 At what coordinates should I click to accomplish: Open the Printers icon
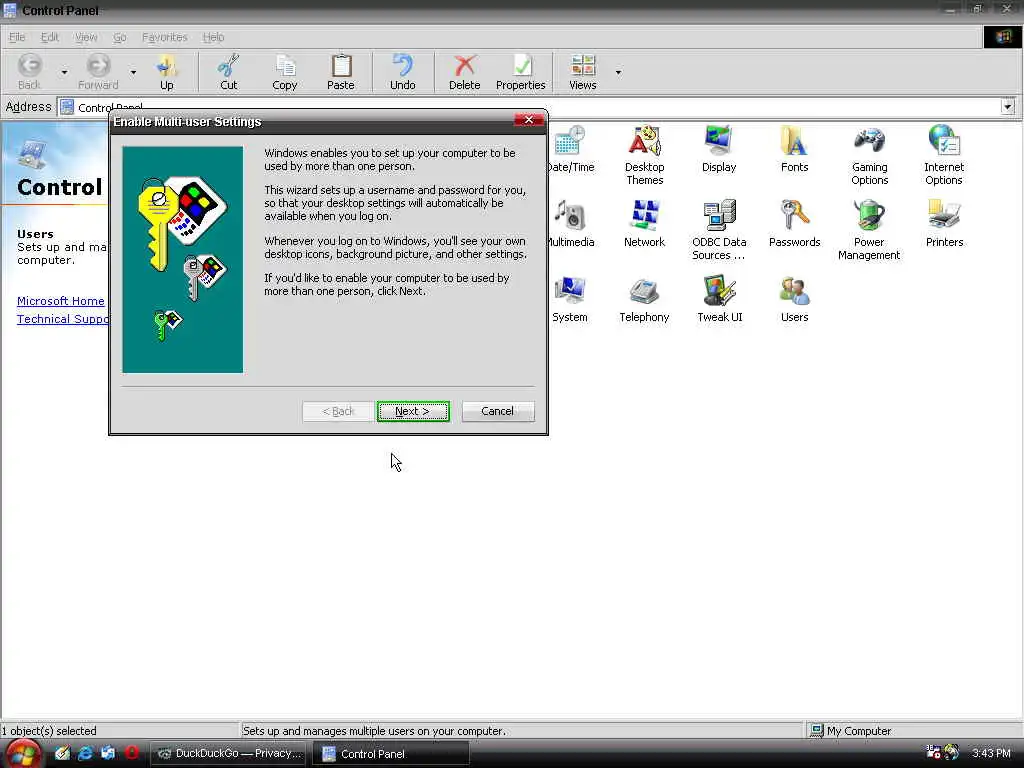pyautogui.click(x=944, y=225)
